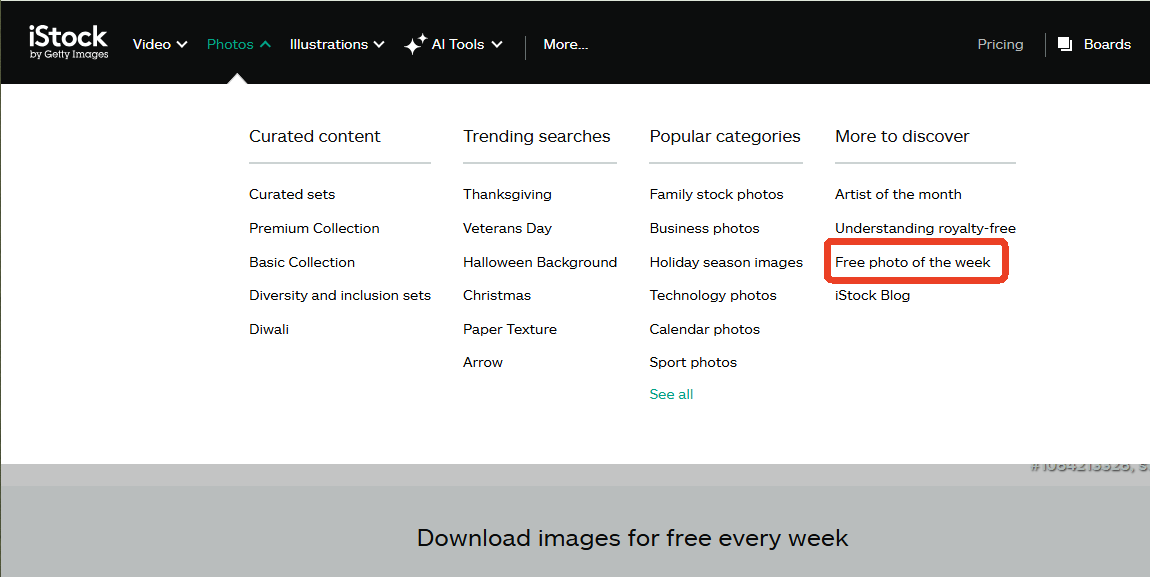The image size is (1150, 577).
Task: Open the iStock Blog link
Action: [x=873, y=295]
